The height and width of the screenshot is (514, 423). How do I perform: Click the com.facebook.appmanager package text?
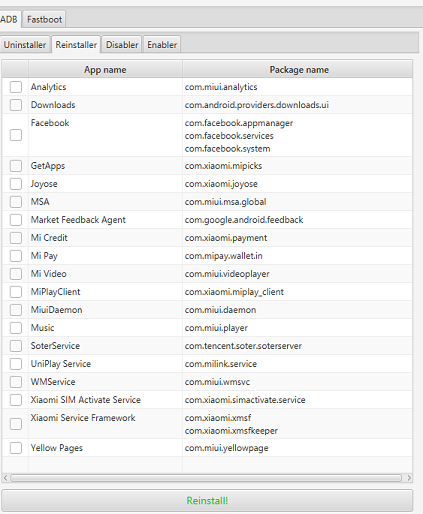tap(239, 123)
